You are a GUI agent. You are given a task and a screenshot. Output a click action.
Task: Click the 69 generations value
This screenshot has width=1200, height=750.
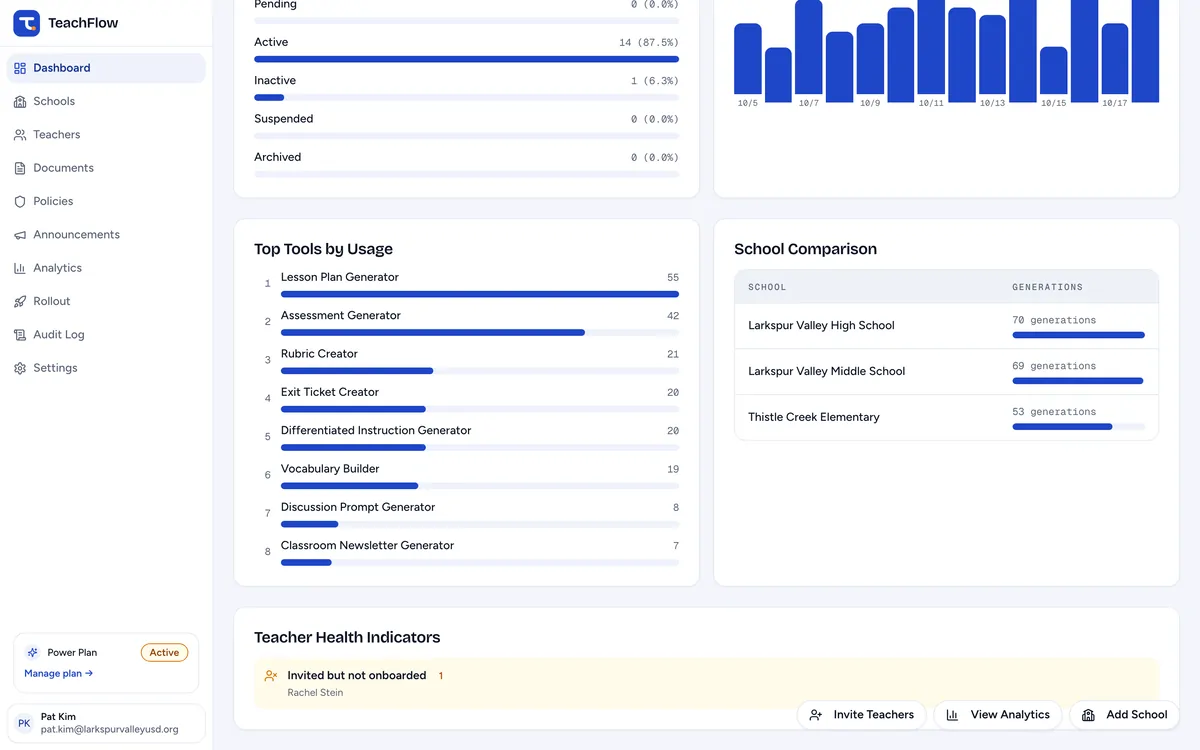[x=1054, y=366]
